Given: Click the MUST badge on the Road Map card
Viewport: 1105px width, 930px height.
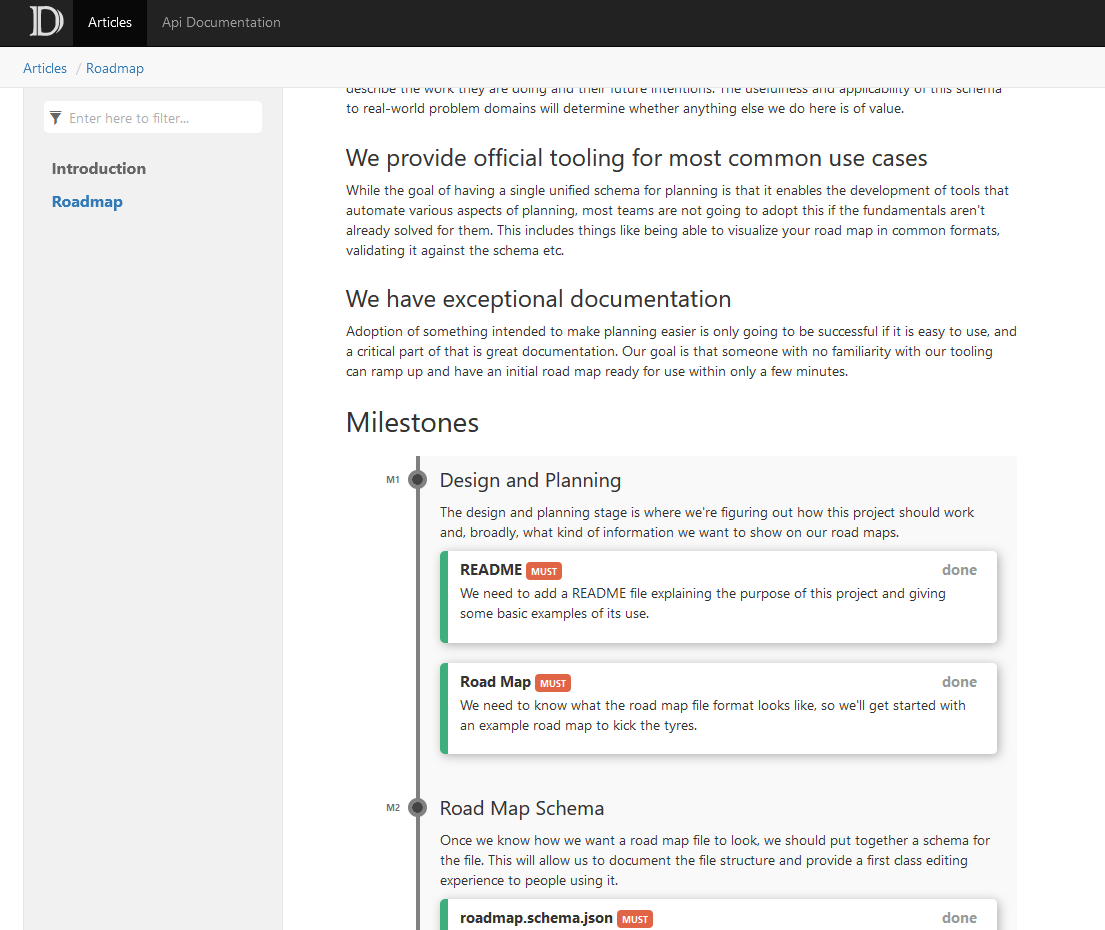Looking at the screenshot, I should tap(552, 682).
